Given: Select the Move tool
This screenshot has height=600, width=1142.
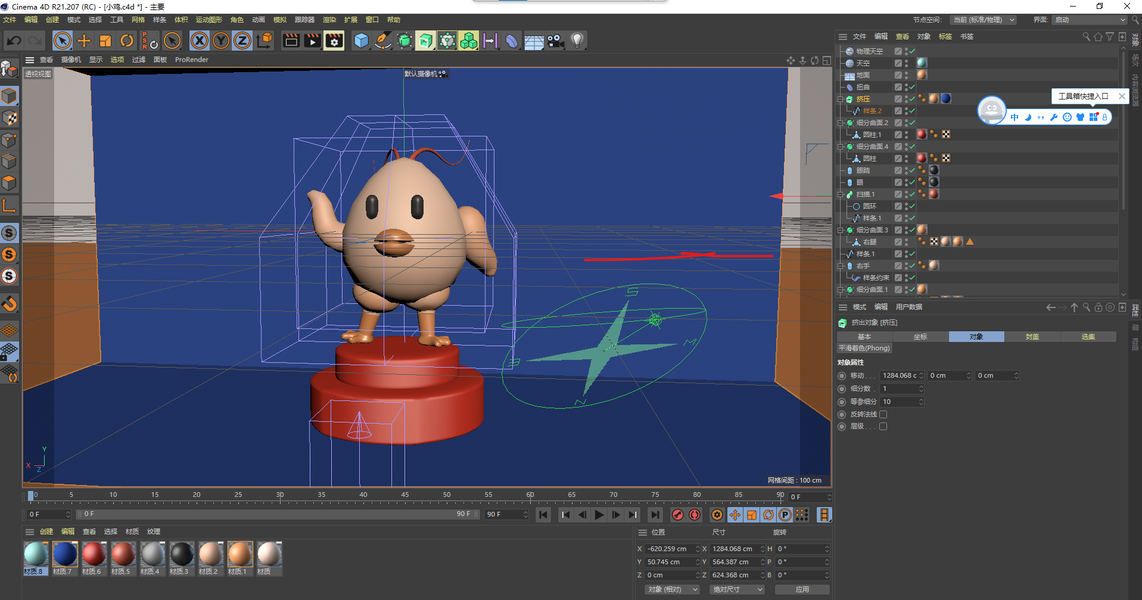Looking at the screenshot, I should (x=84, y=41).
